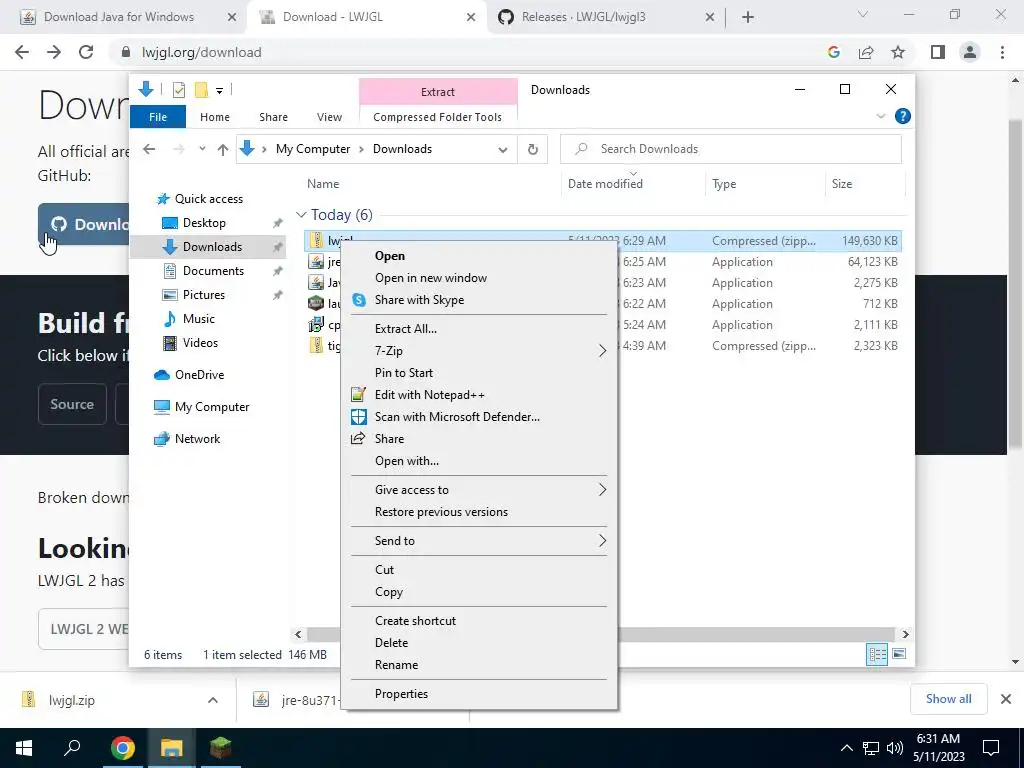This screenshot has width=1024, height=768.
Task: Open Videos in the navigation pane
Action: tap(200, 343)
